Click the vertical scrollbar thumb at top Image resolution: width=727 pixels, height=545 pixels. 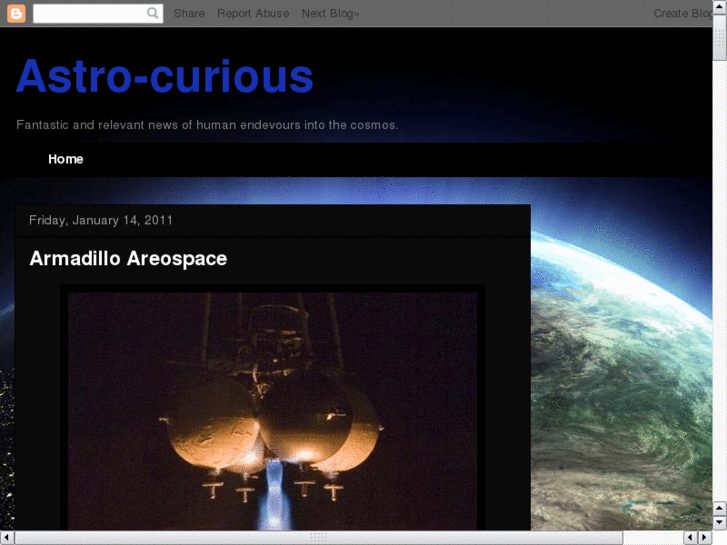click(x=720, y=38)
